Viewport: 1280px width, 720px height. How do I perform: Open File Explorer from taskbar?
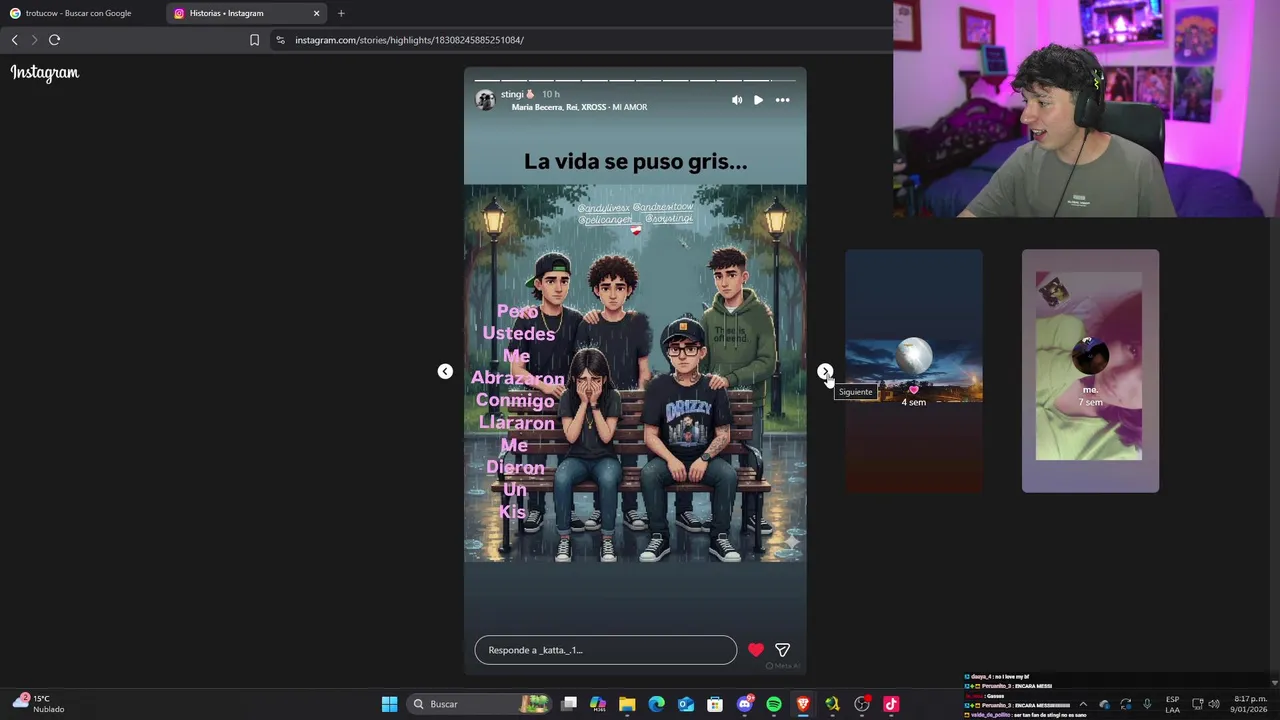(627, 704)
